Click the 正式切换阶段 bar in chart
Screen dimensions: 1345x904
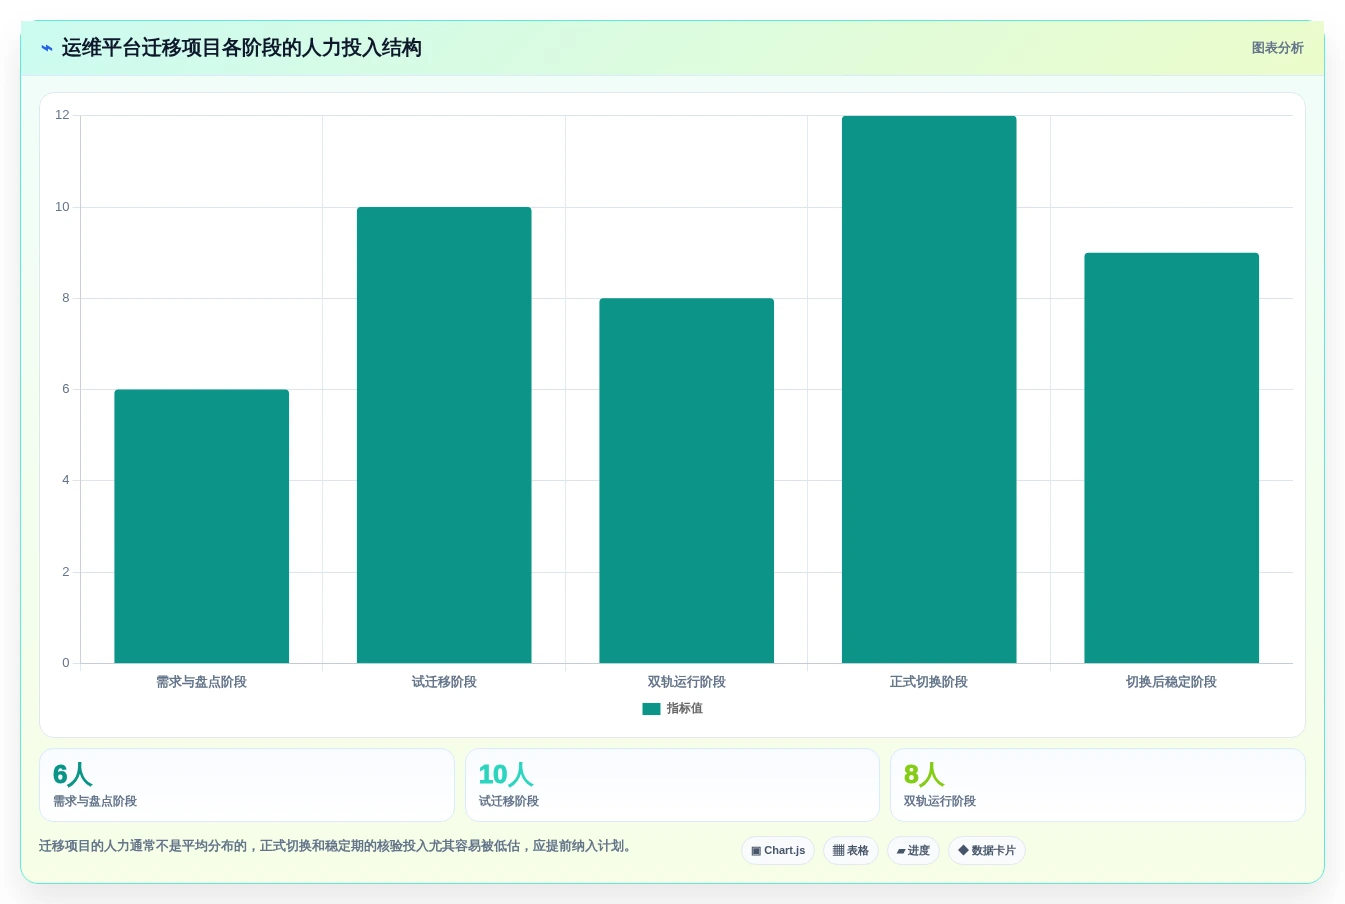coord(929,389)
